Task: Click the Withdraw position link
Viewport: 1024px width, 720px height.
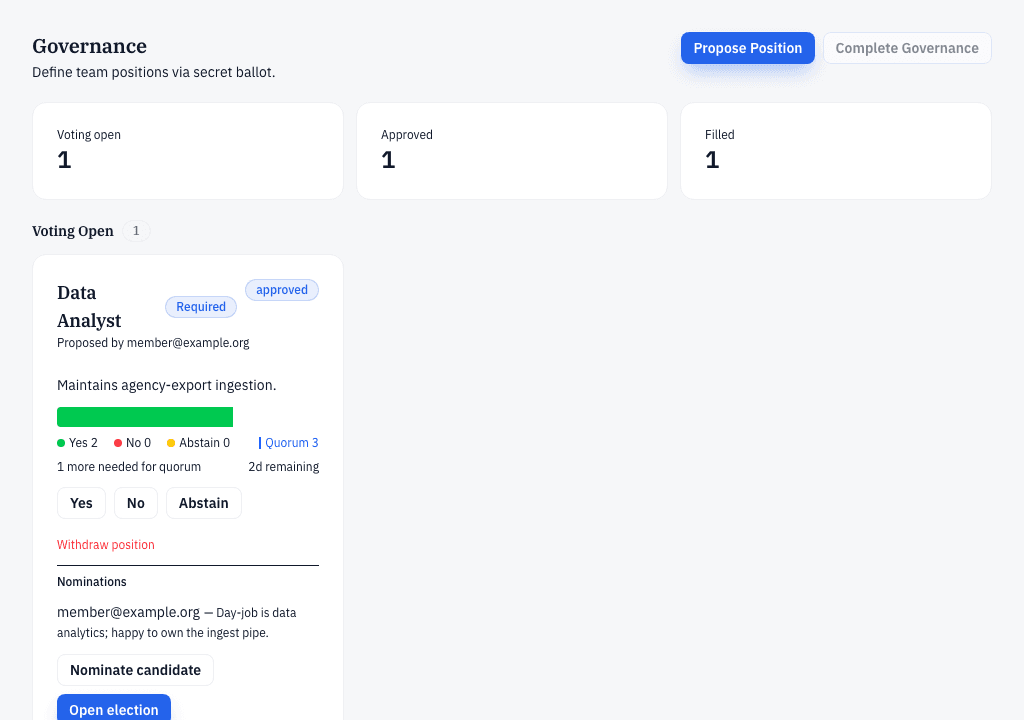Action: [106, 545]
